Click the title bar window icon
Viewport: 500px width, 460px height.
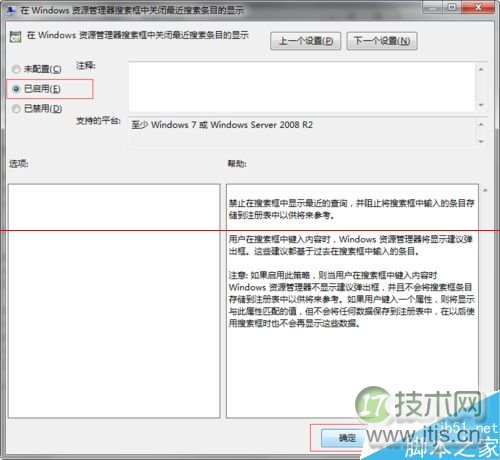pos(11,10)
